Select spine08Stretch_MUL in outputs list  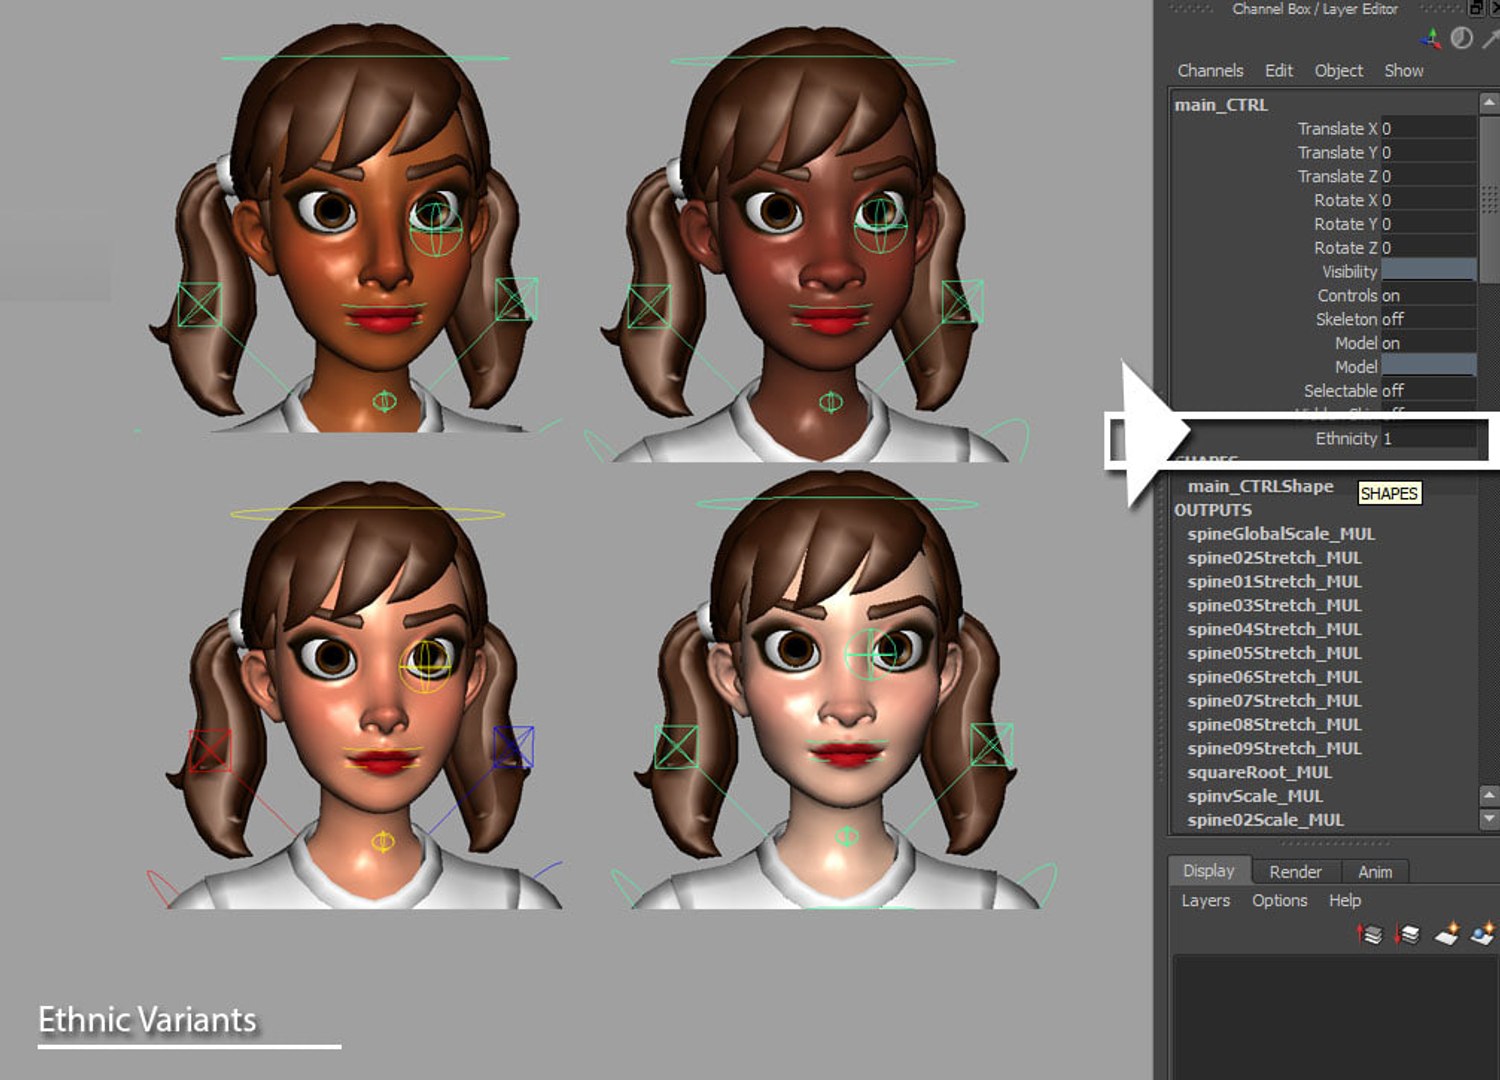(x=1274, y=725)
